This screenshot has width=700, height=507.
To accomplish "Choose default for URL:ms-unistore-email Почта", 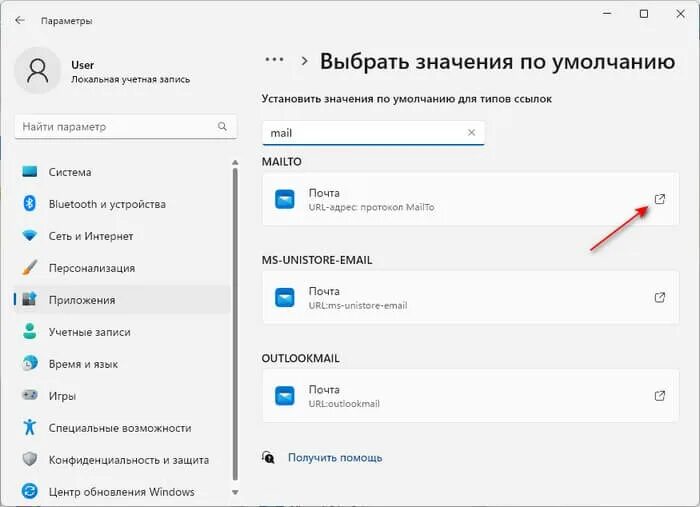I will (470, 297).
